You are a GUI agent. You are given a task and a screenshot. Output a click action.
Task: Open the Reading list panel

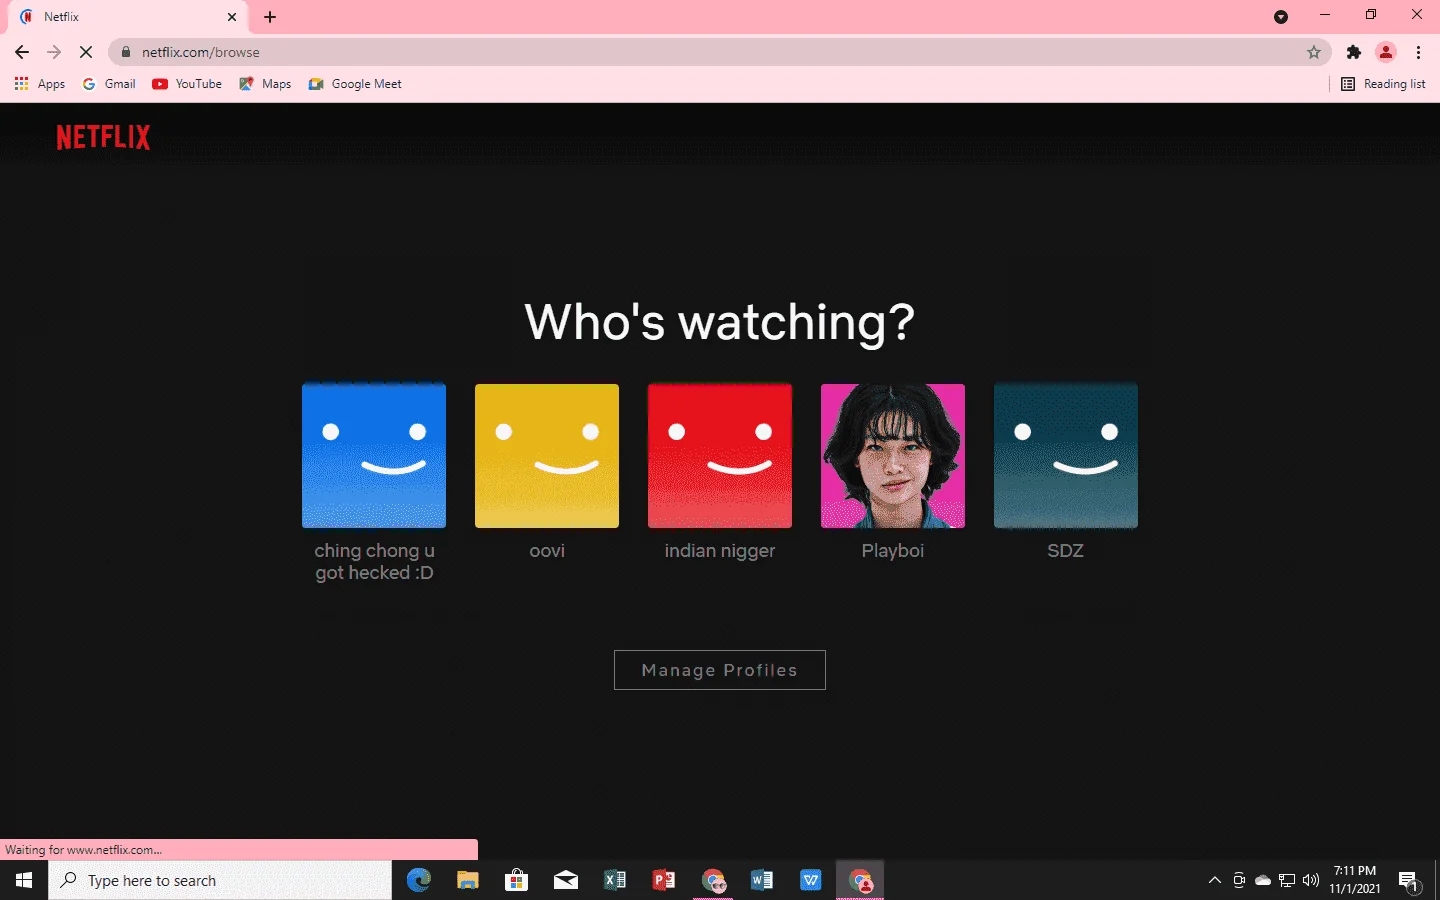1383,84
